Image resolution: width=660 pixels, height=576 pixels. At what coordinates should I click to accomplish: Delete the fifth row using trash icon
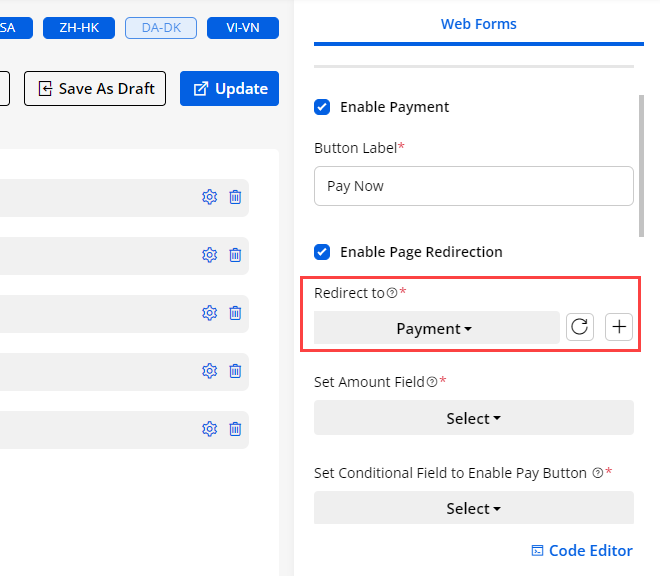tap(235, 429)
